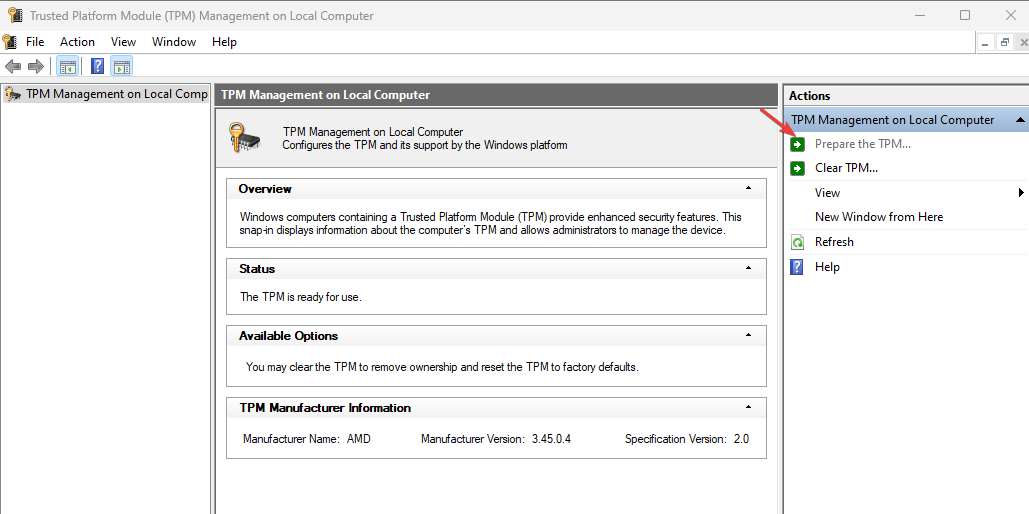Open the Action menu

(x=77, y=42)
